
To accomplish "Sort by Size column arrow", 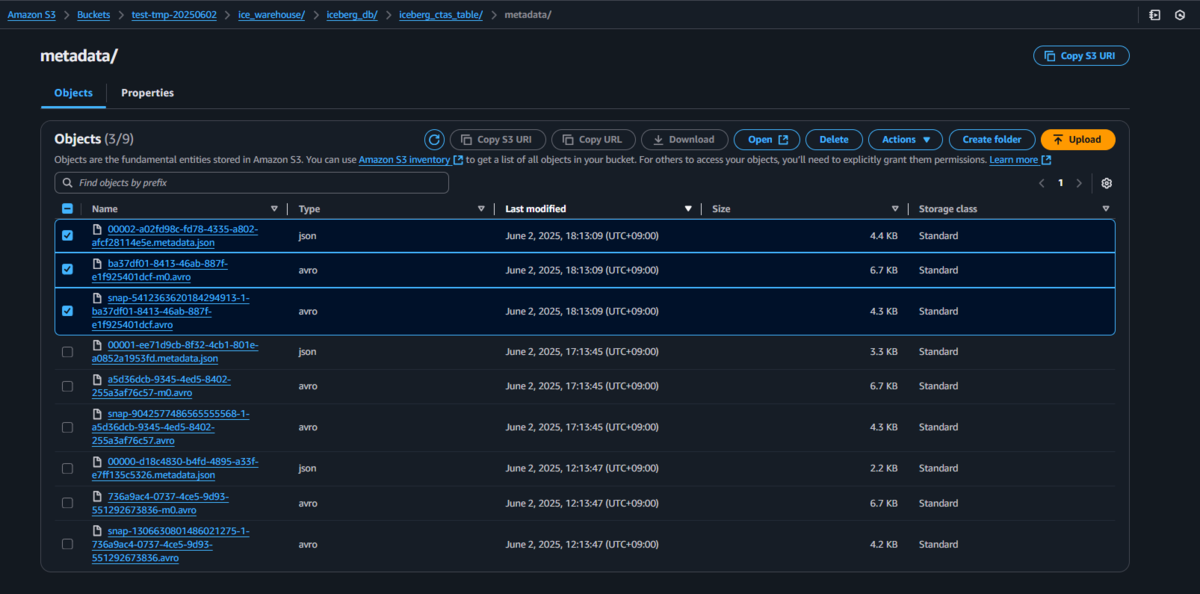I will tap(895, 209).
